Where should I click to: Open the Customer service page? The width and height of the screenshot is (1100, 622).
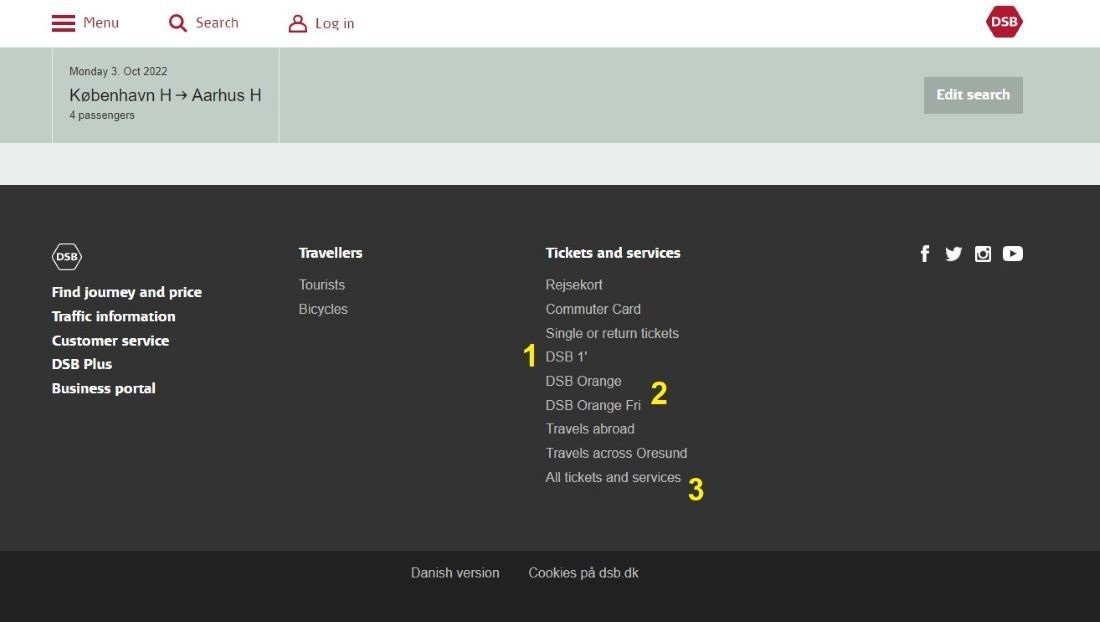pos(110,340)
